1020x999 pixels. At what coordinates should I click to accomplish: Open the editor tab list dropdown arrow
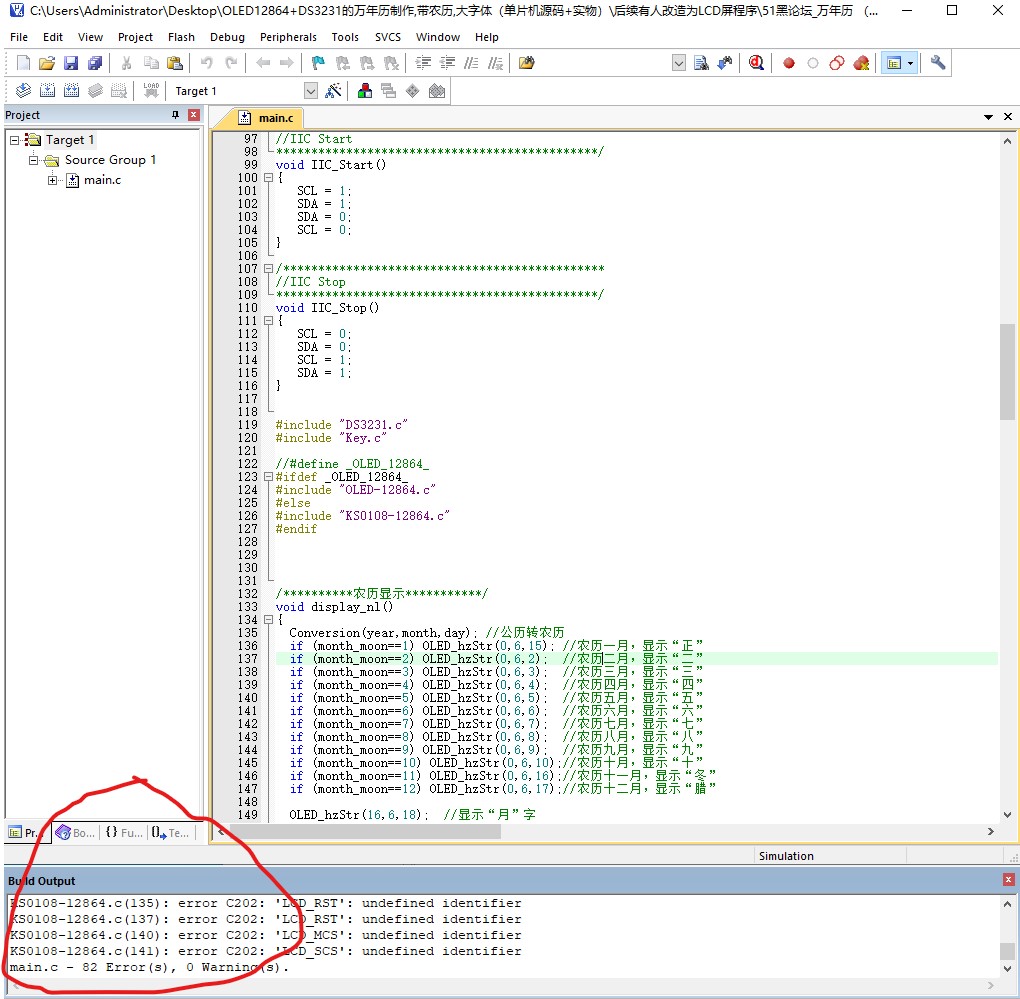click(988, 116)
